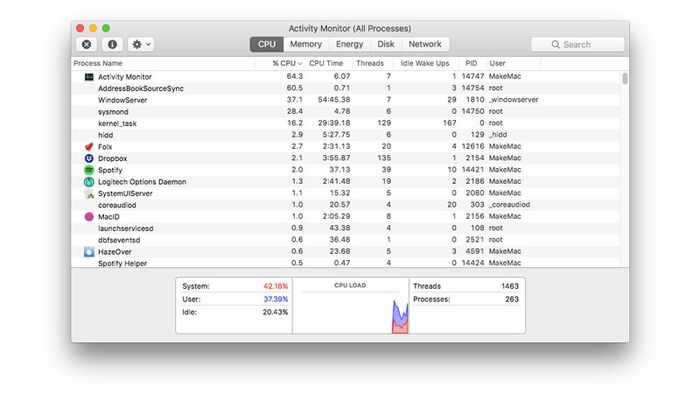Click the HazeOver app icon

pos(89,252)
